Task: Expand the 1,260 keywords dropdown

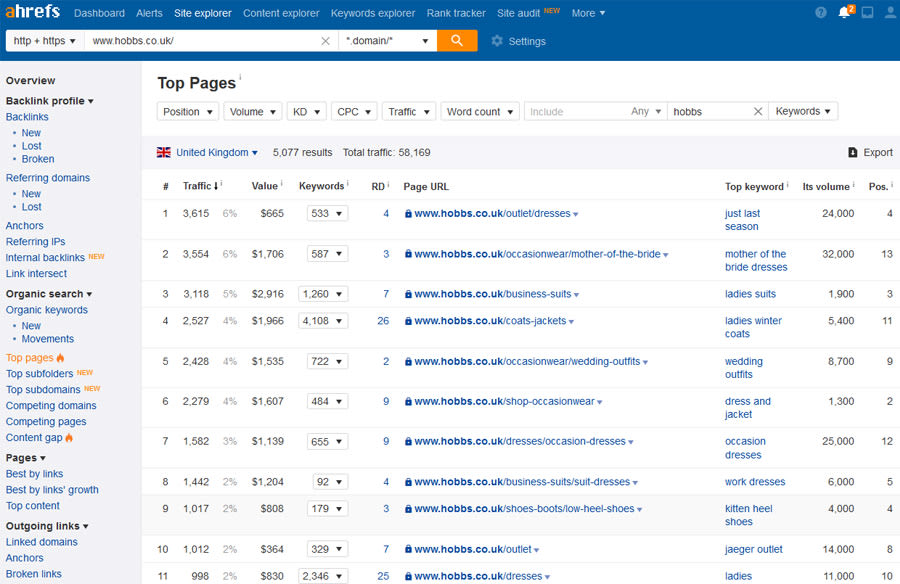Action: pos(323,294)
